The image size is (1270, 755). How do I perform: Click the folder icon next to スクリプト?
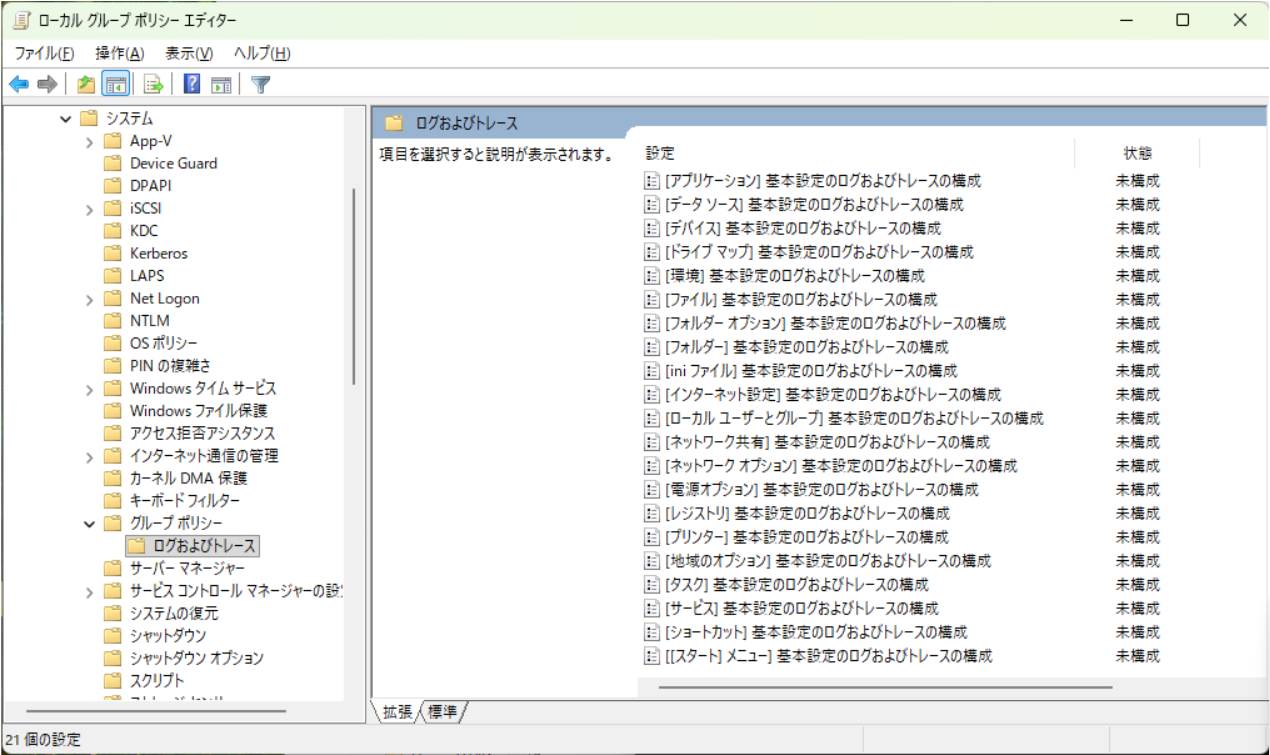[x=113, y=680]
